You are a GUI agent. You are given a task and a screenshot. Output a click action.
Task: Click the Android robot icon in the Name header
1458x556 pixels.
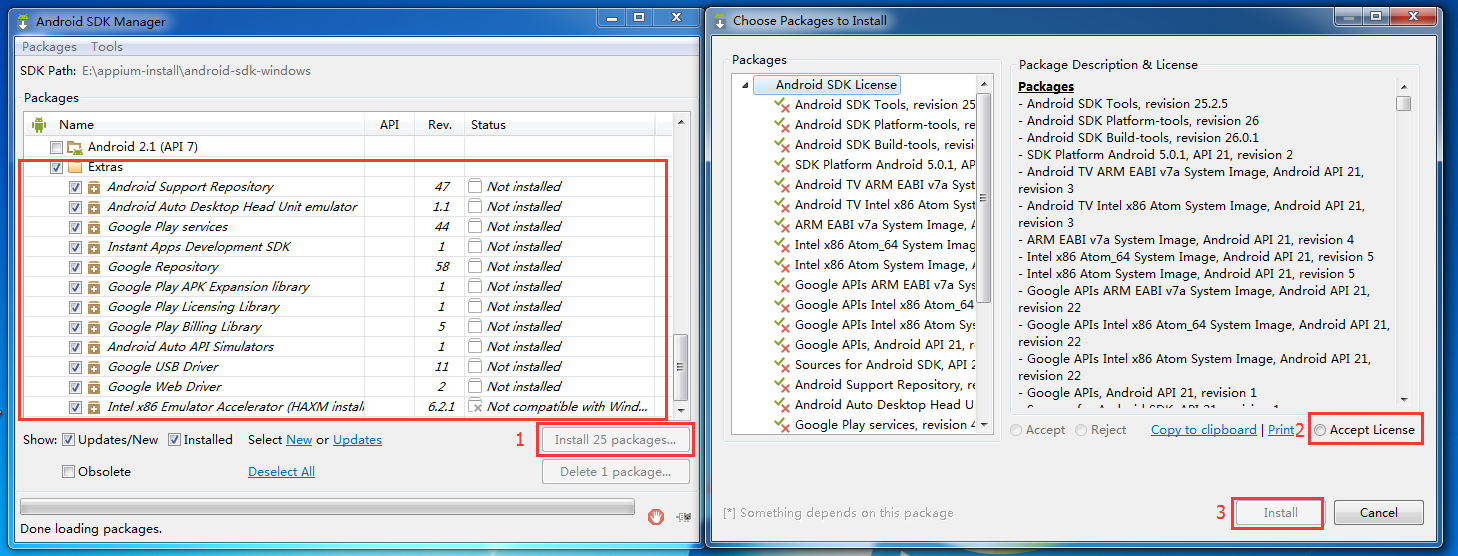click(39, 125)
